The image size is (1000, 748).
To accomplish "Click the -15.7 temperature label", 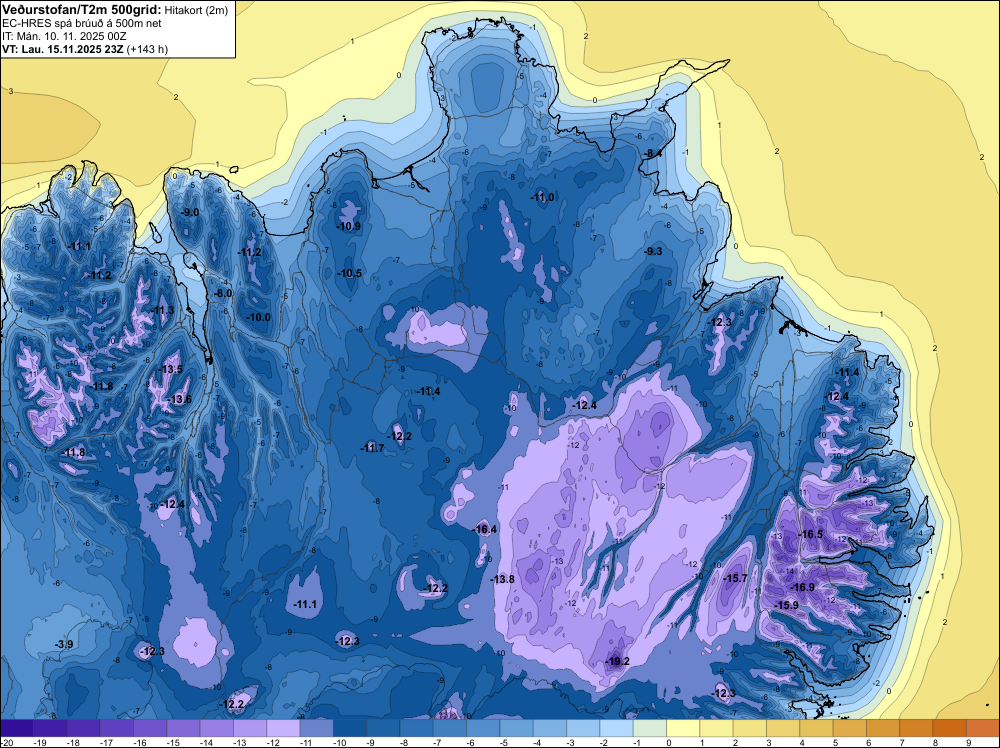I will [736, 578].
